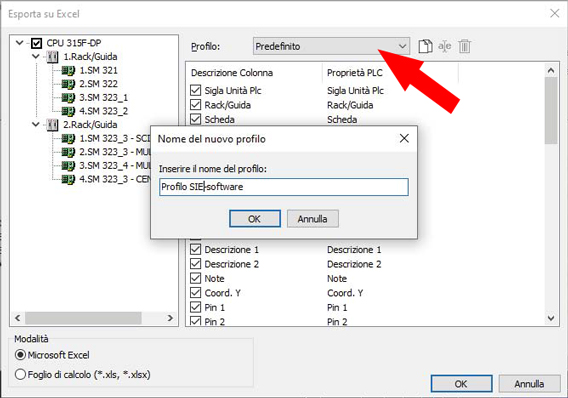This screenshot has height=398, width=568.
Task: Click the column list vertical scrollbar thumb
Action: point(551,110)
